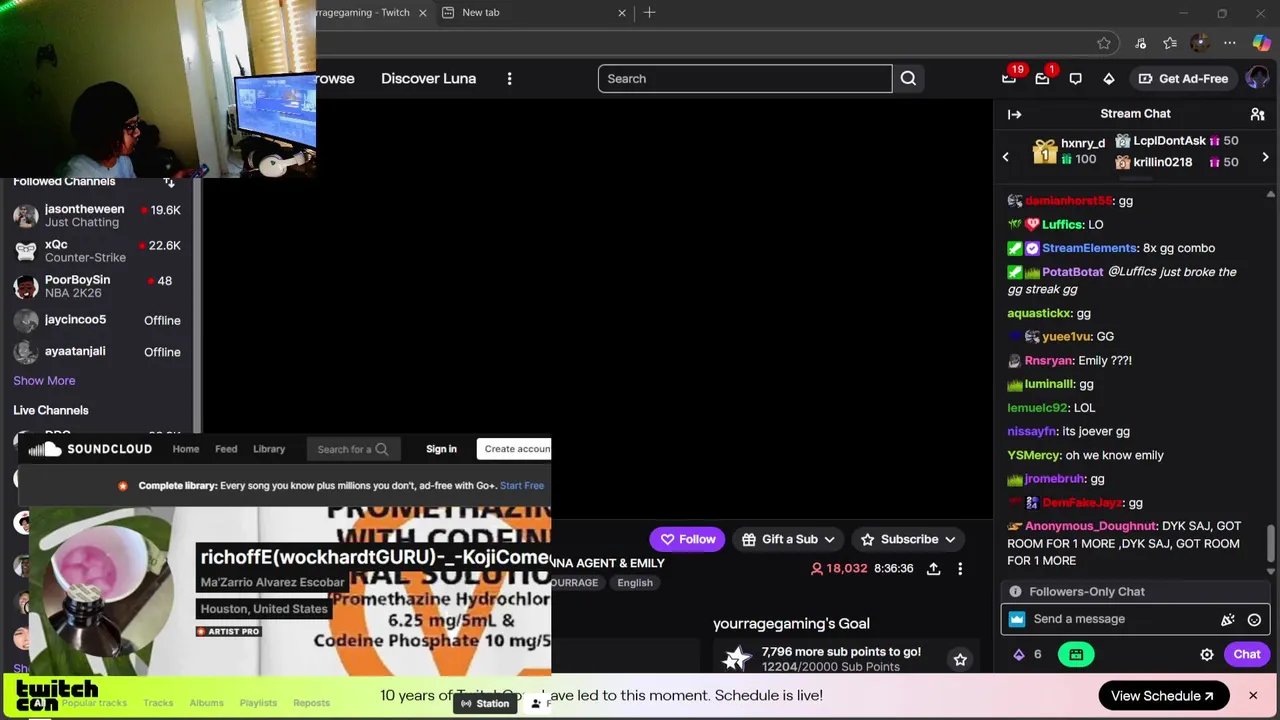Close the yourragegaming Twitch browser tab
Image resolution: width=1280 pixels, height=720 pixels.
pos(422,12)
